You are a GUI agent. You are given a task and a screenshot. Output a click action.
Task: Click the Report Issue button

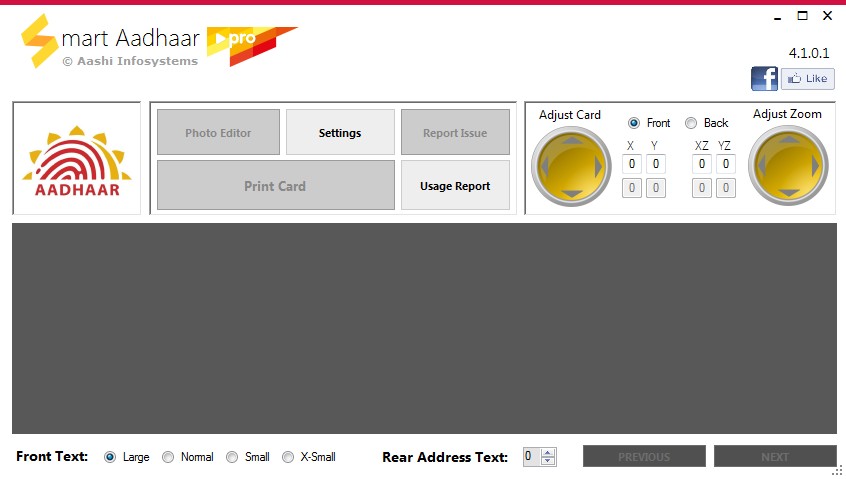coord(455,132)
